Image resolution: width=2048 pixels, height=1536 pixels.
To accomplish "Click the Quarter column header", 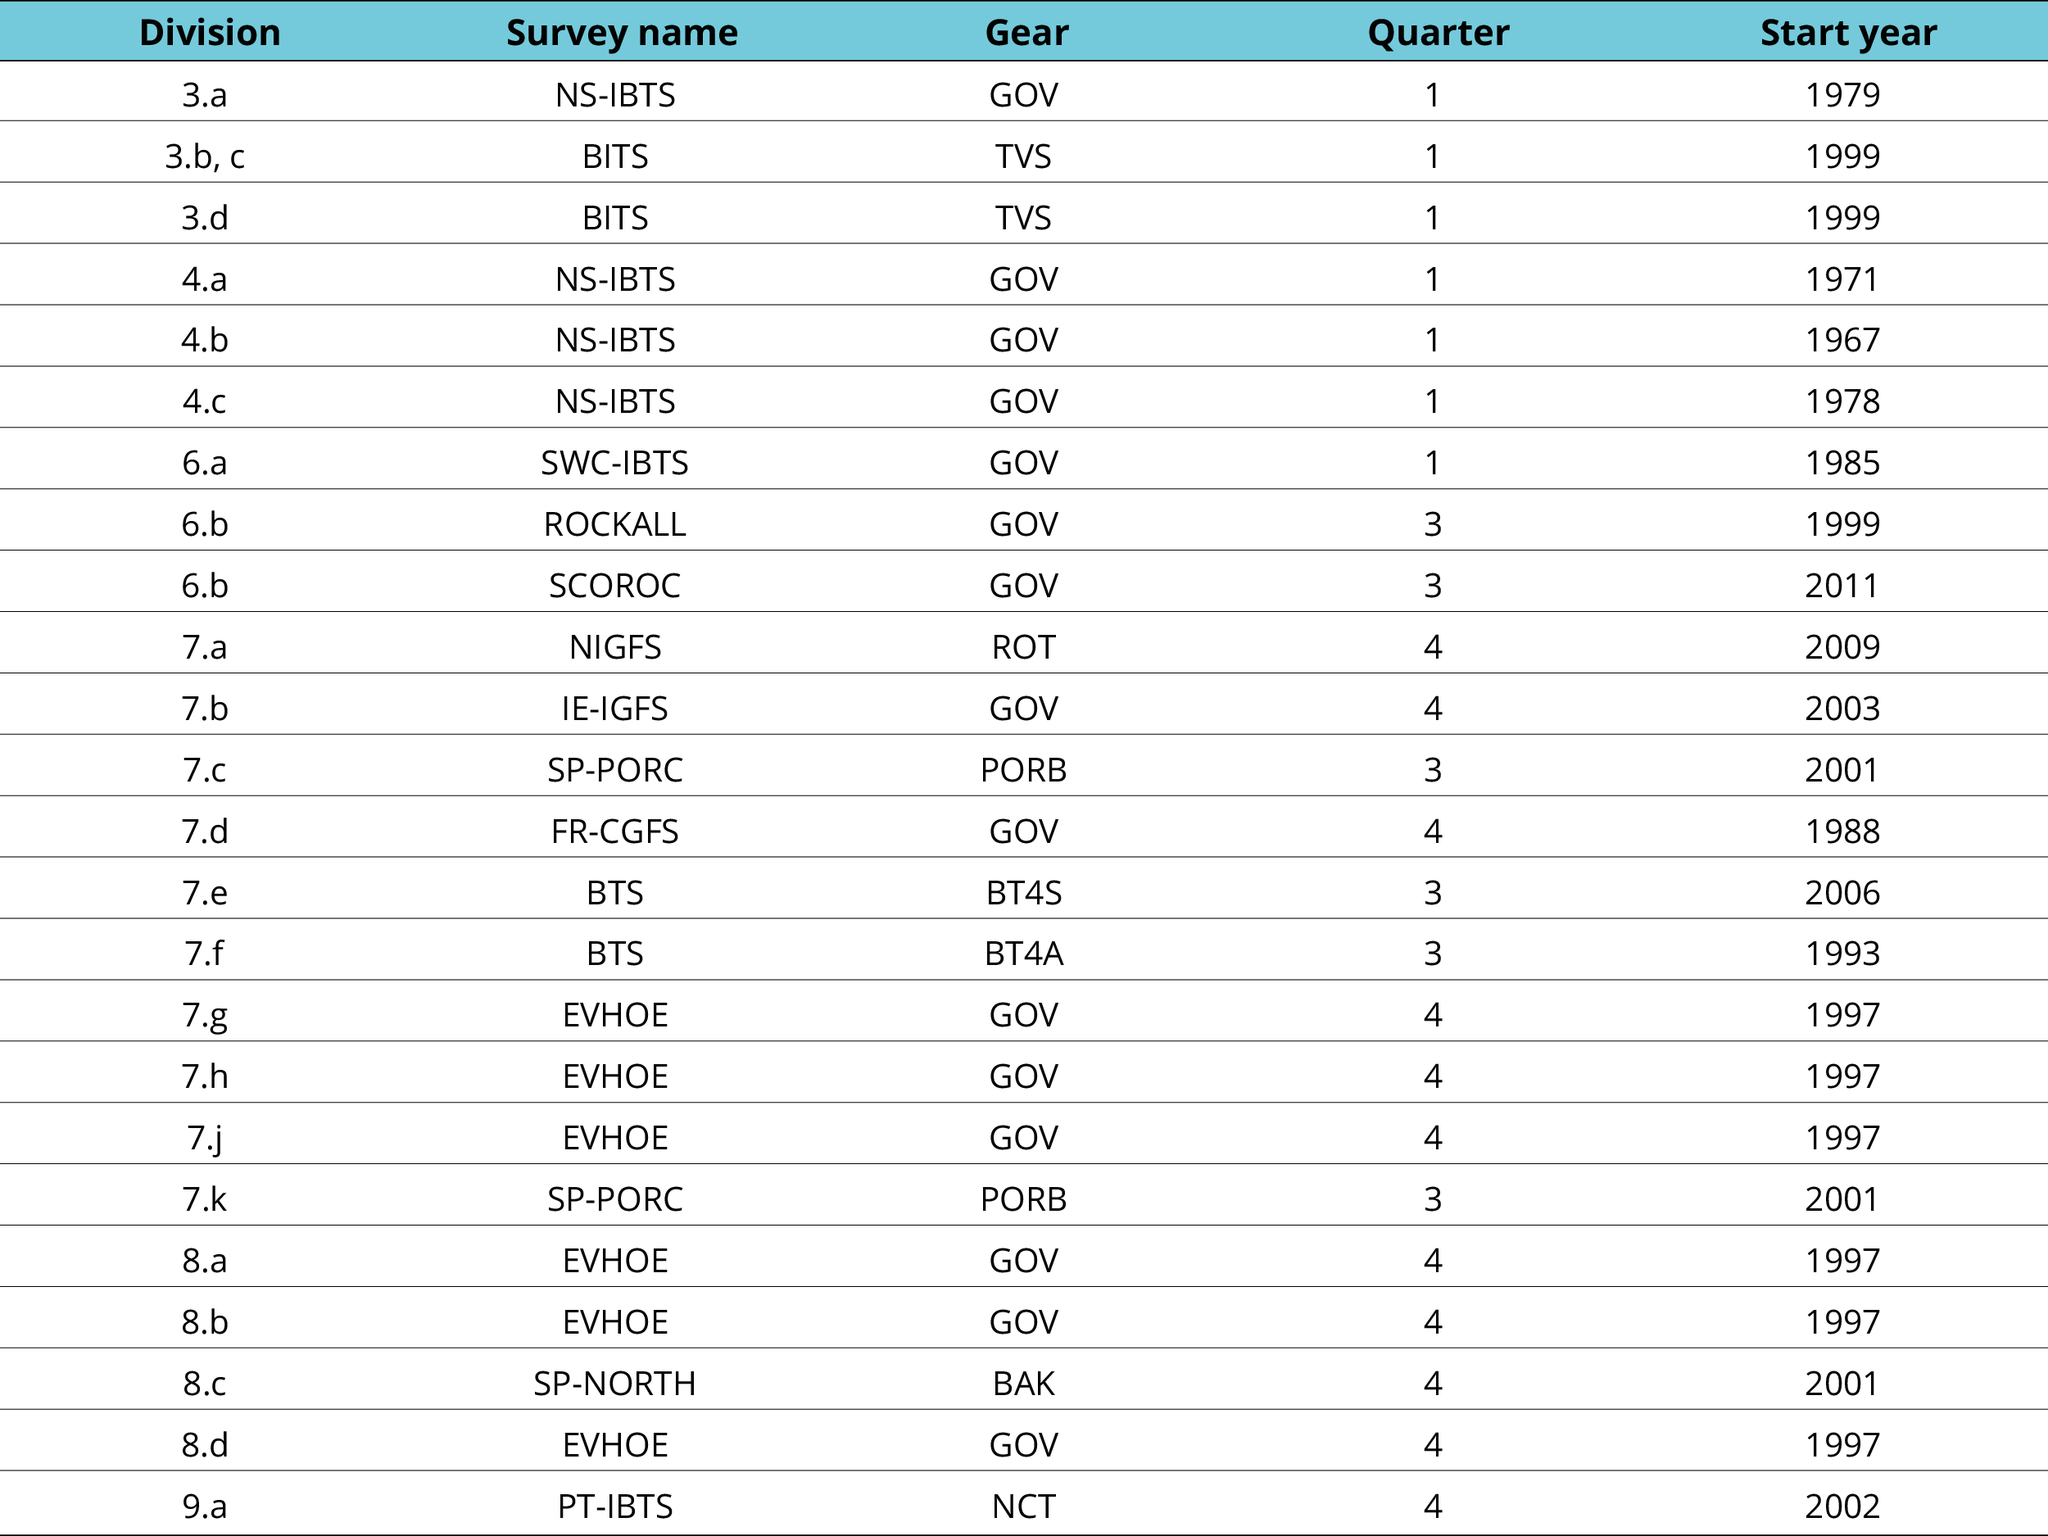I will (1437, 33).
